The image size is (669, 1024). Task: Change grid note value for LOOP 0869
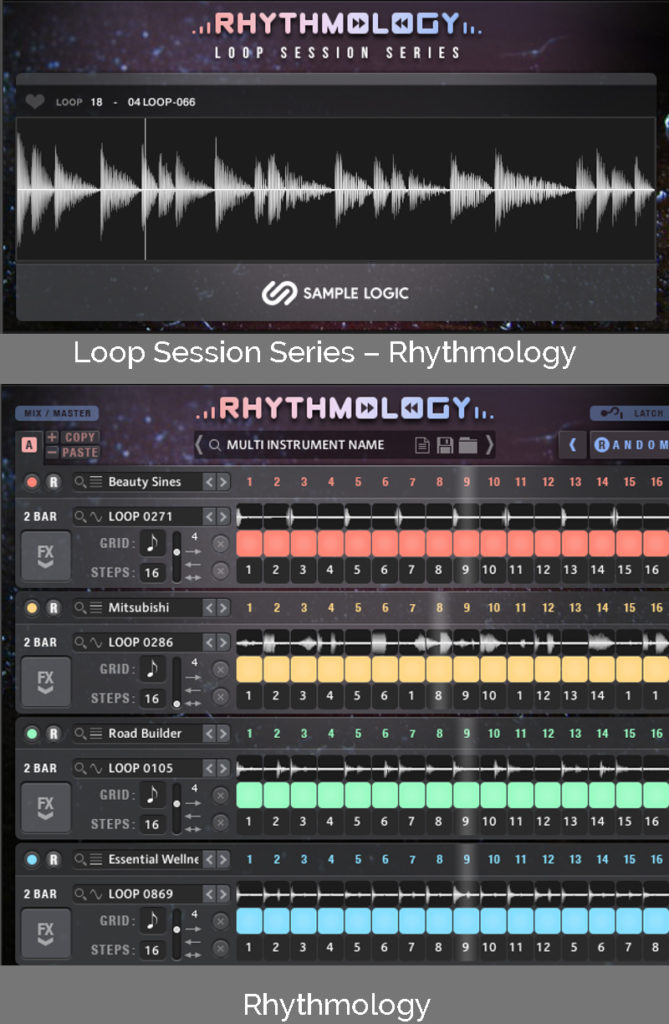coord(152,920)
